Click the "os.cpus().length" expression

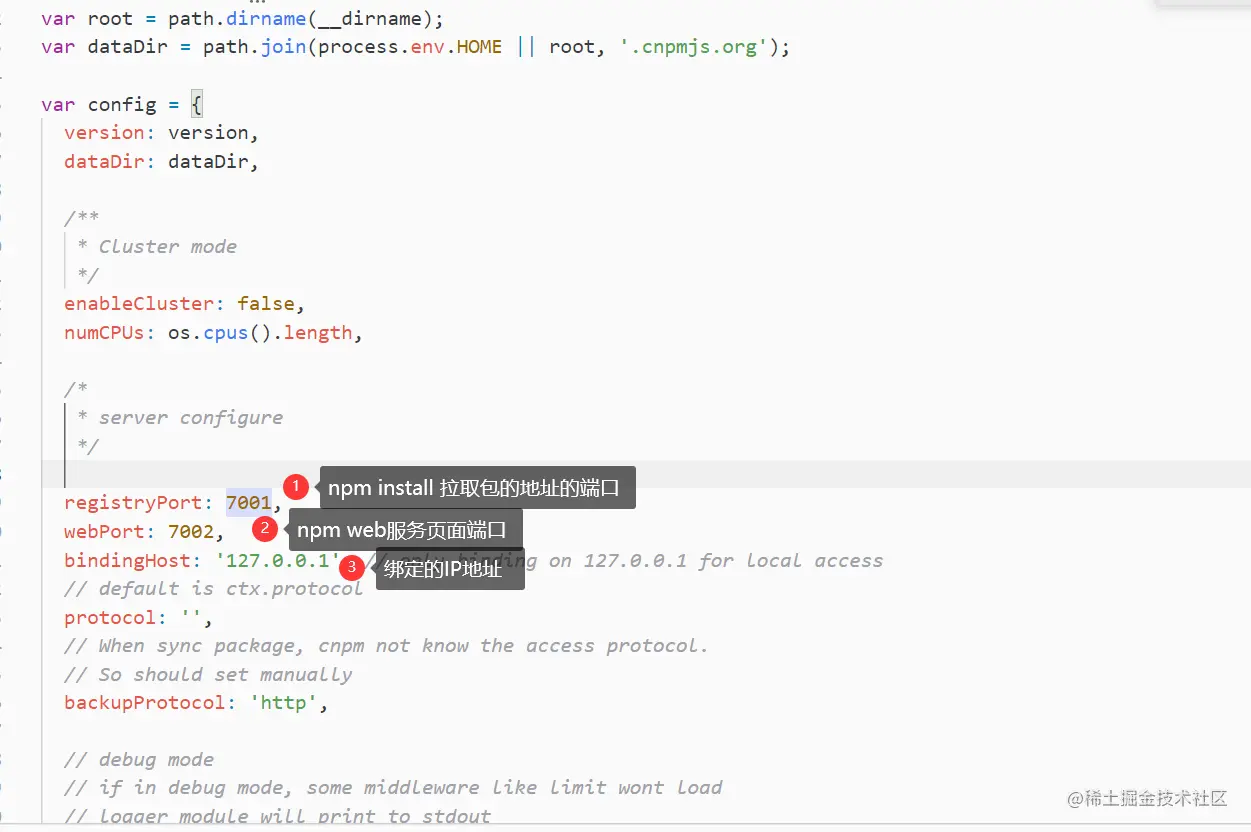[260, 332]
